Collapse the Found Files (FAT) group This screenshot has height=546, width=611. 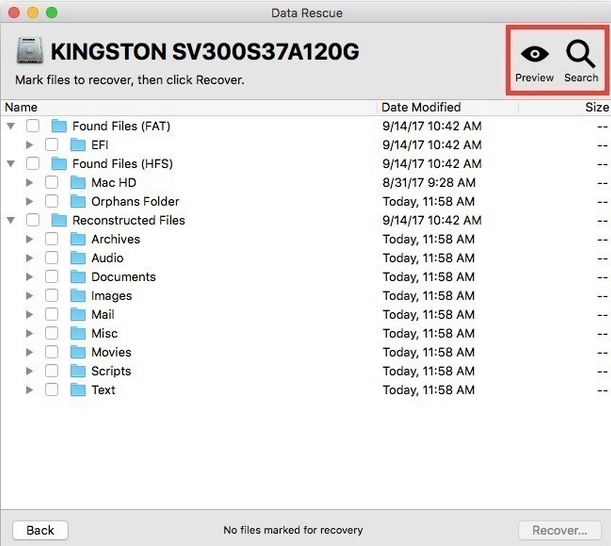[x=11, y=126]
